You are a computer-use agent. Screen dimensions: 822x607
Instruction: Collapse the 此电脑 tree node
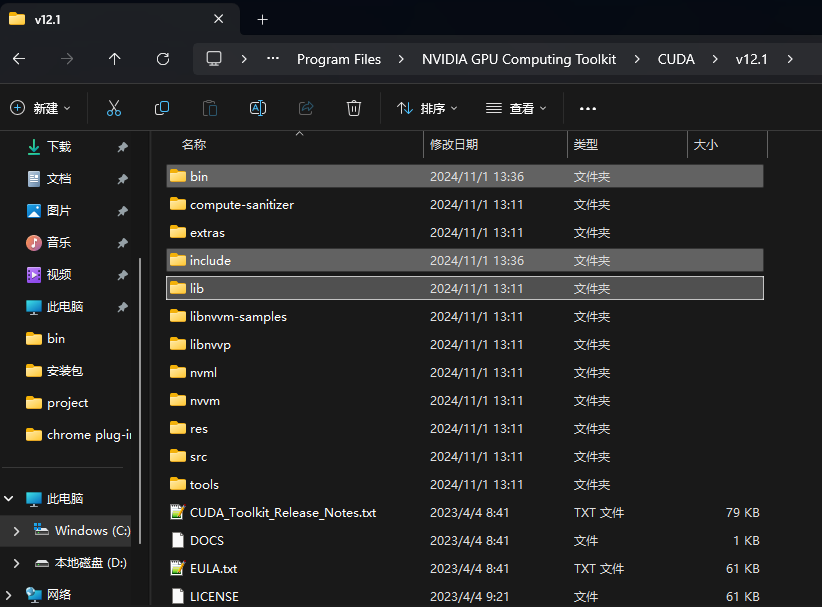(x=9, y=498)
